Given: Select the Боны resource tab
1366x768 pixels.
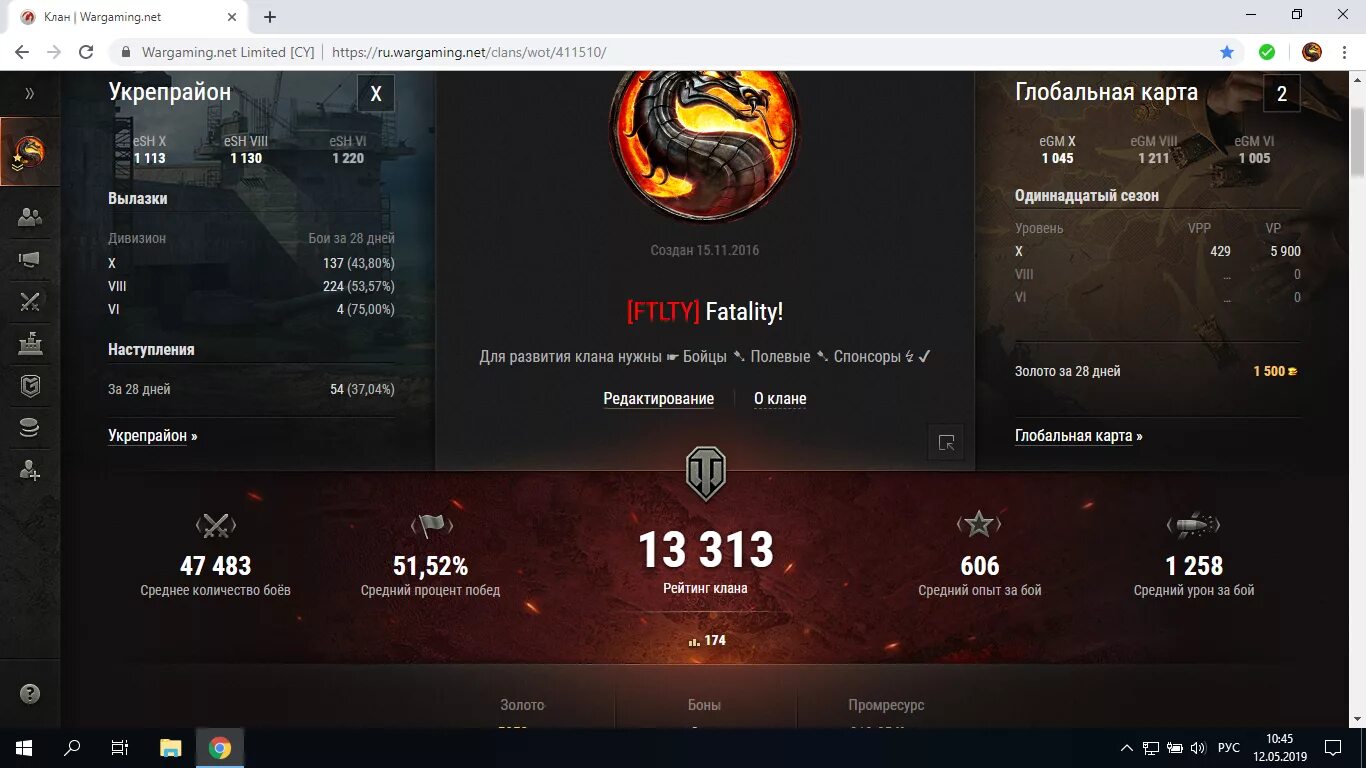Looking at the screenshot, I should pos(704,705).
